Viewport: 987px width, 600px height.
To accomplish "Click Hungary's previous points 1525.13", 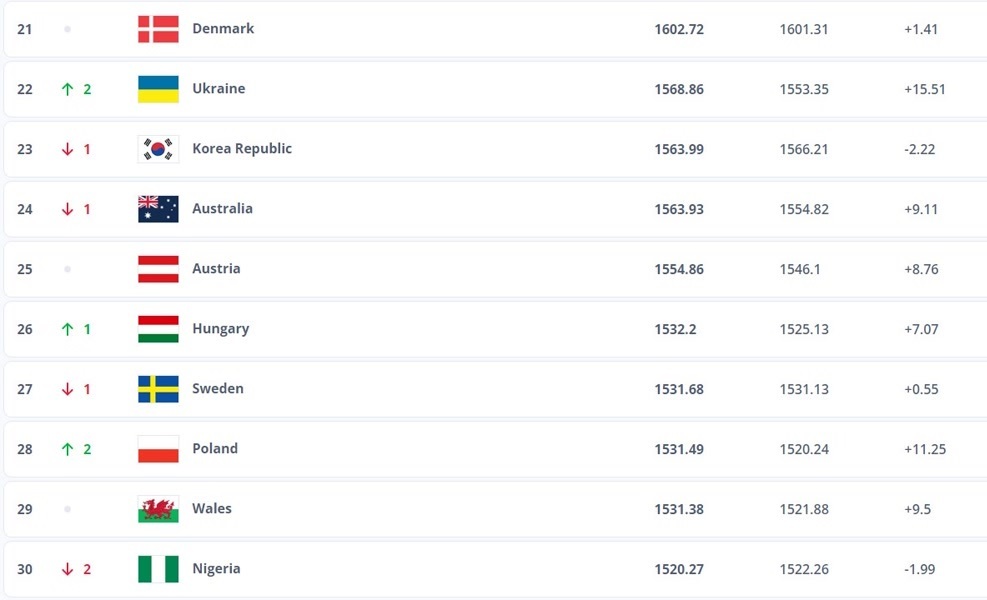I will (804, 329).
